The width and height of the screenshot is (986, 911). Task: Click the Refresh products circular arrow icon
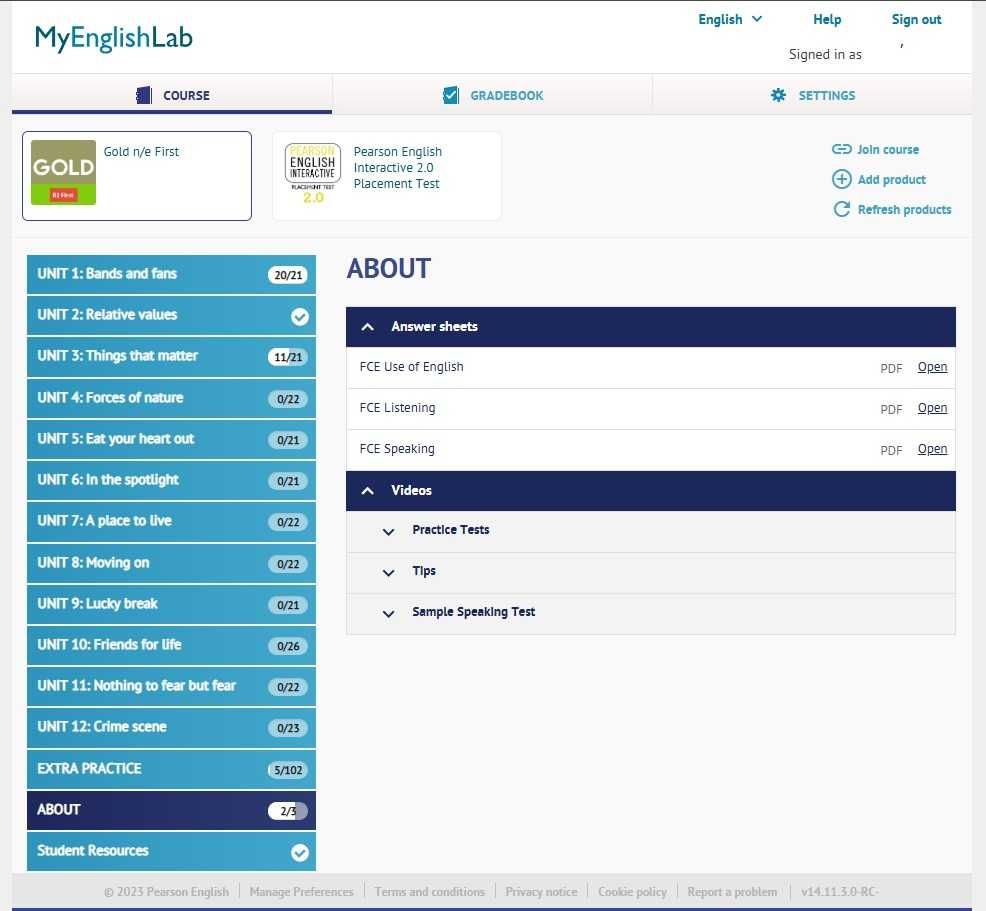tap(841, 209)
